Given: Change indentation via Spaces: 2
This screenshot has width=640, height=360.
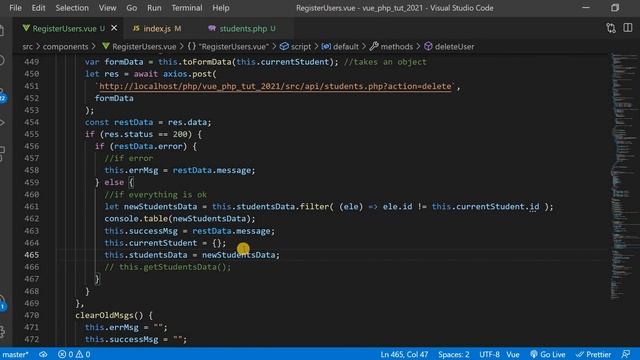Looking at the screenshot, I should 453,354.
